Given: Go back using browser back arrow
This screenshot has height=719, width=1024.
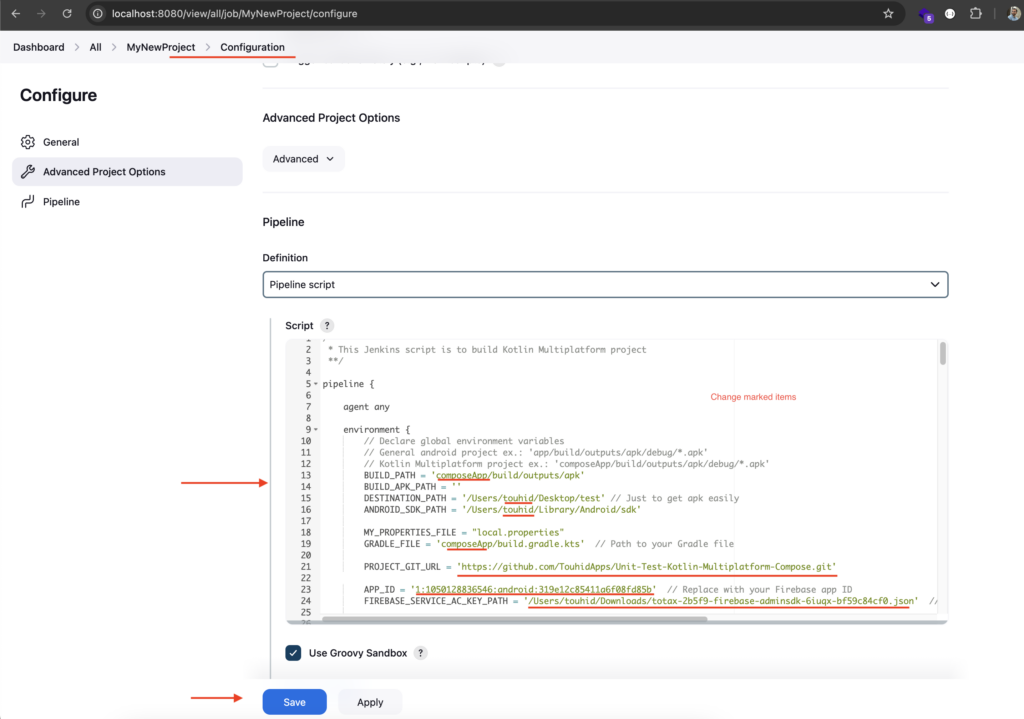Looking at the screenshot, I should (x=16, y=13).
